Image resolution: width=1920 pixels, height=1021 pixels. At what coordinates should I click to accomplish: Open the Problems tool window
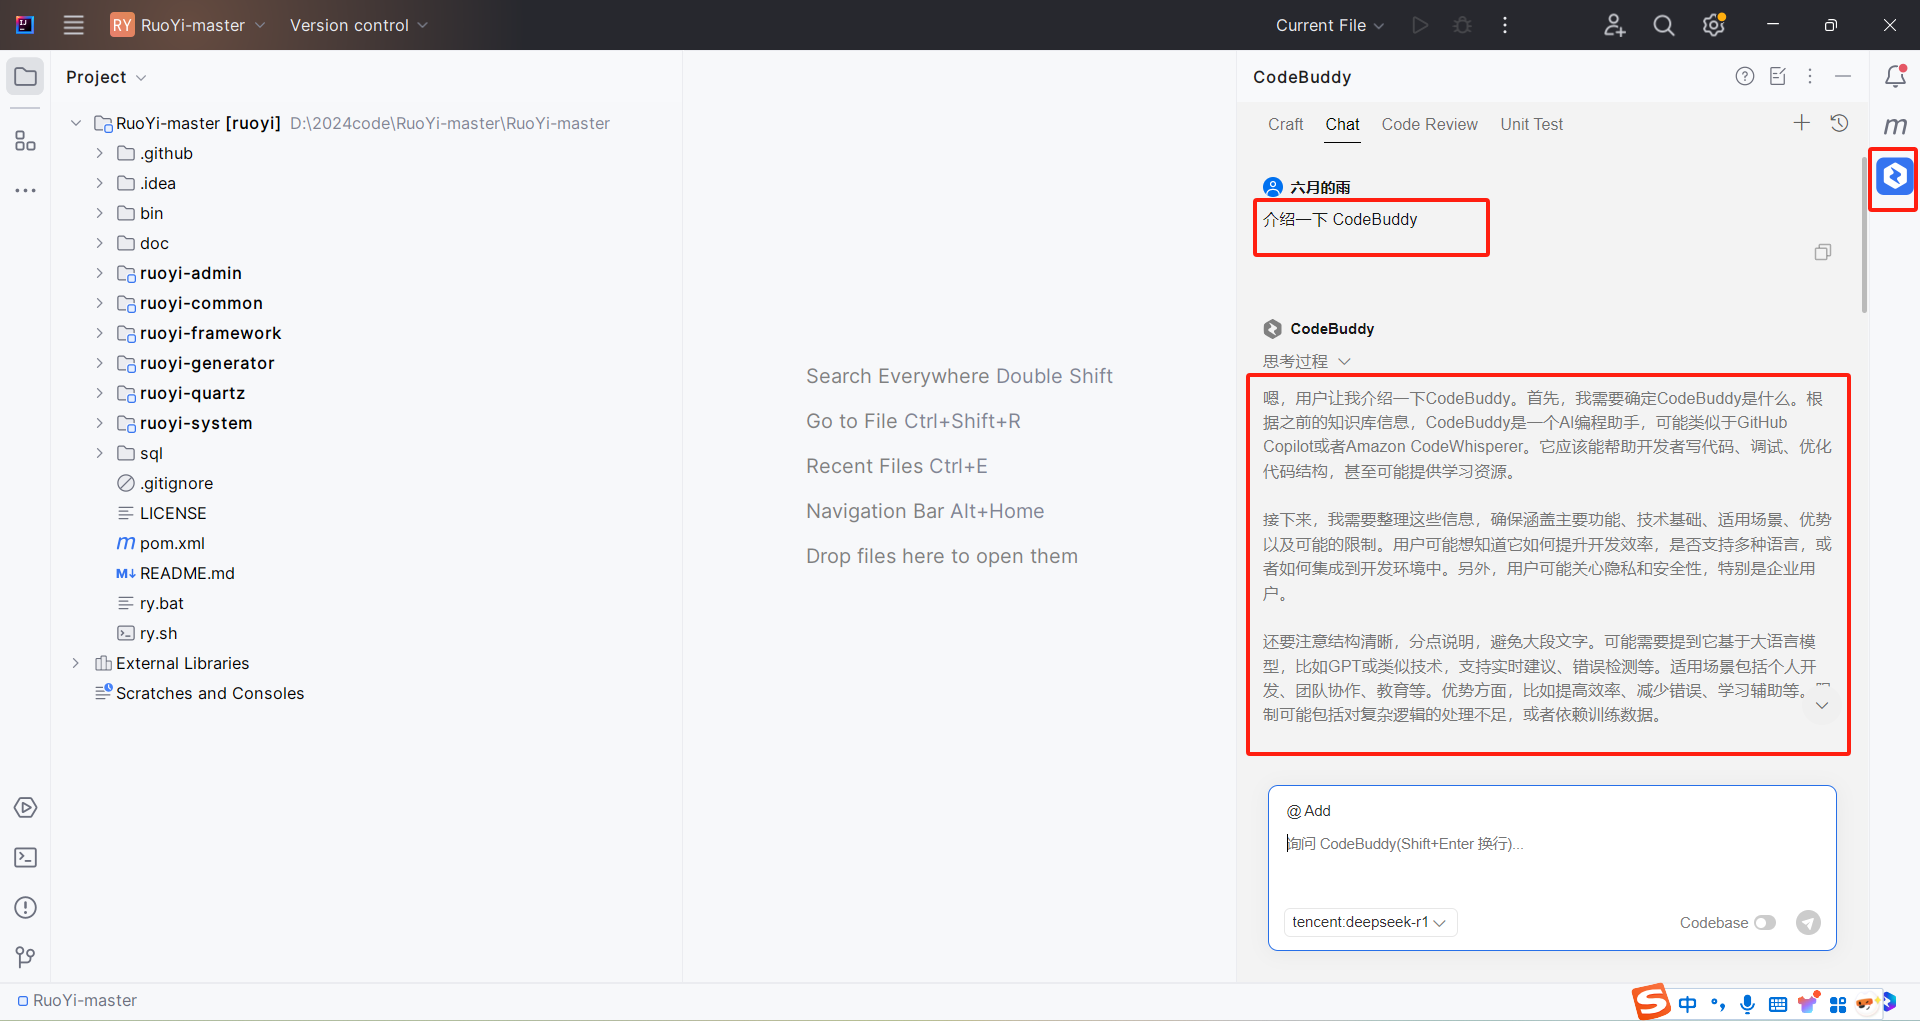click(26, 907)
